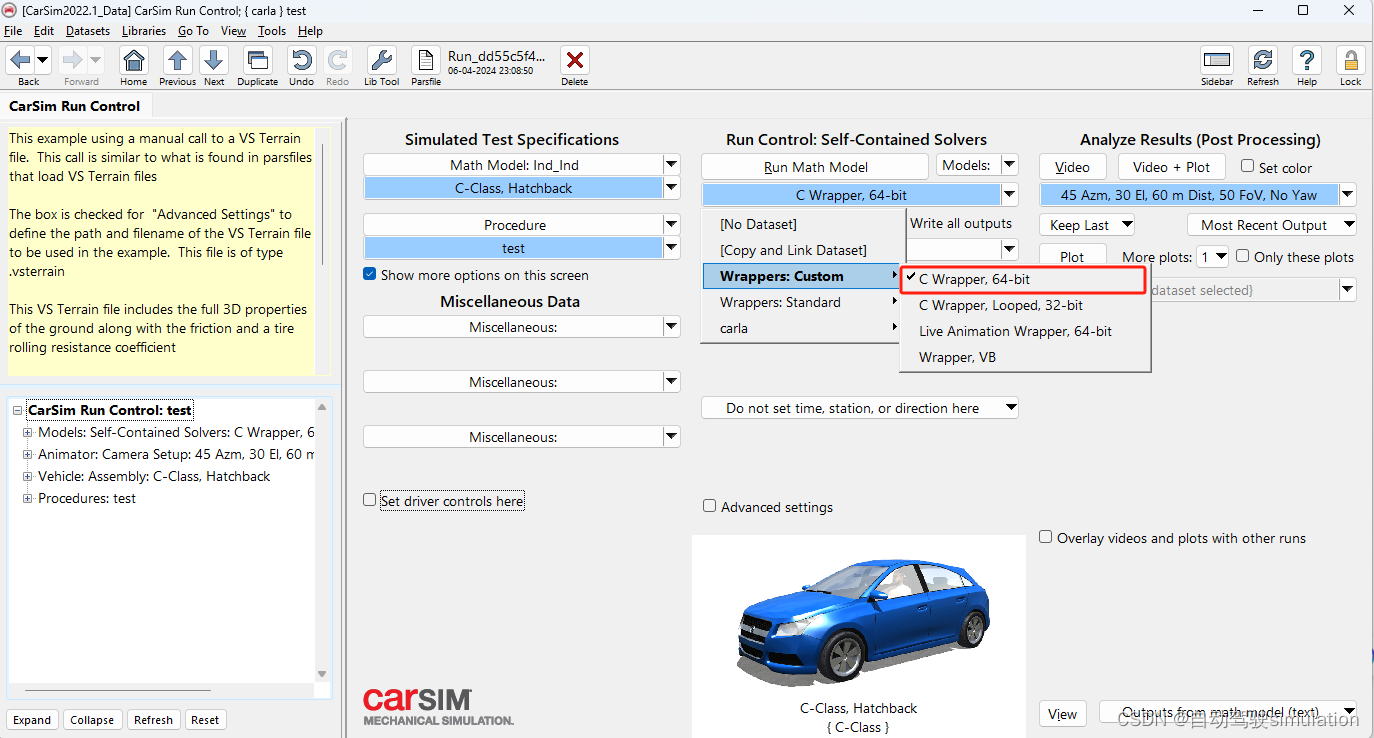Click the Run Math Model button
1374x738 pixels.
[x=815, y=167]
